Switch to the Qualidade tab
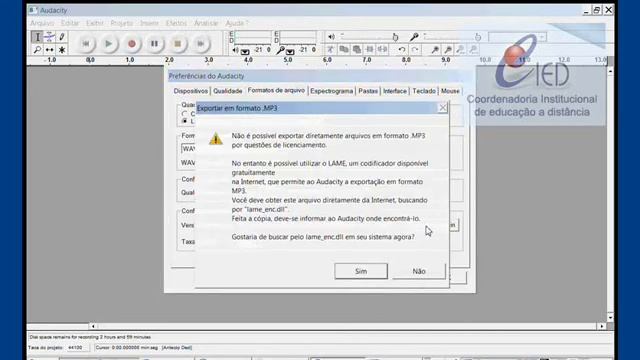The image size is (640, 360). [x=228, y=91]
